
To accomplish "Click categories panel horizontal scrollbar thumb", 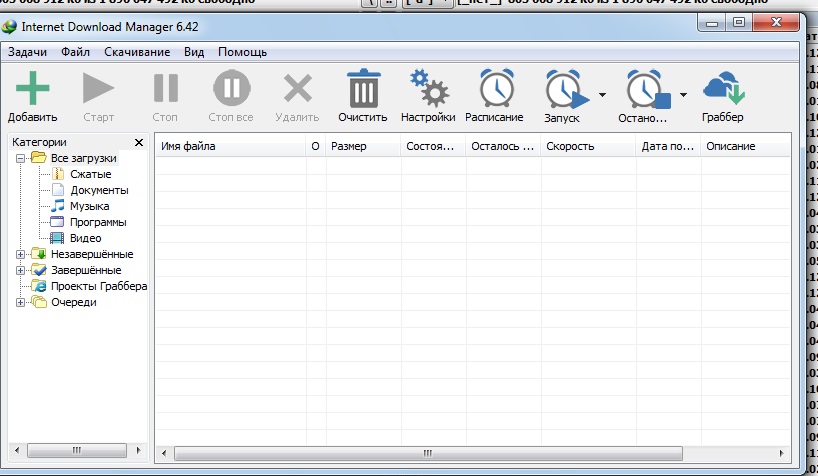I will pos(77,450).
